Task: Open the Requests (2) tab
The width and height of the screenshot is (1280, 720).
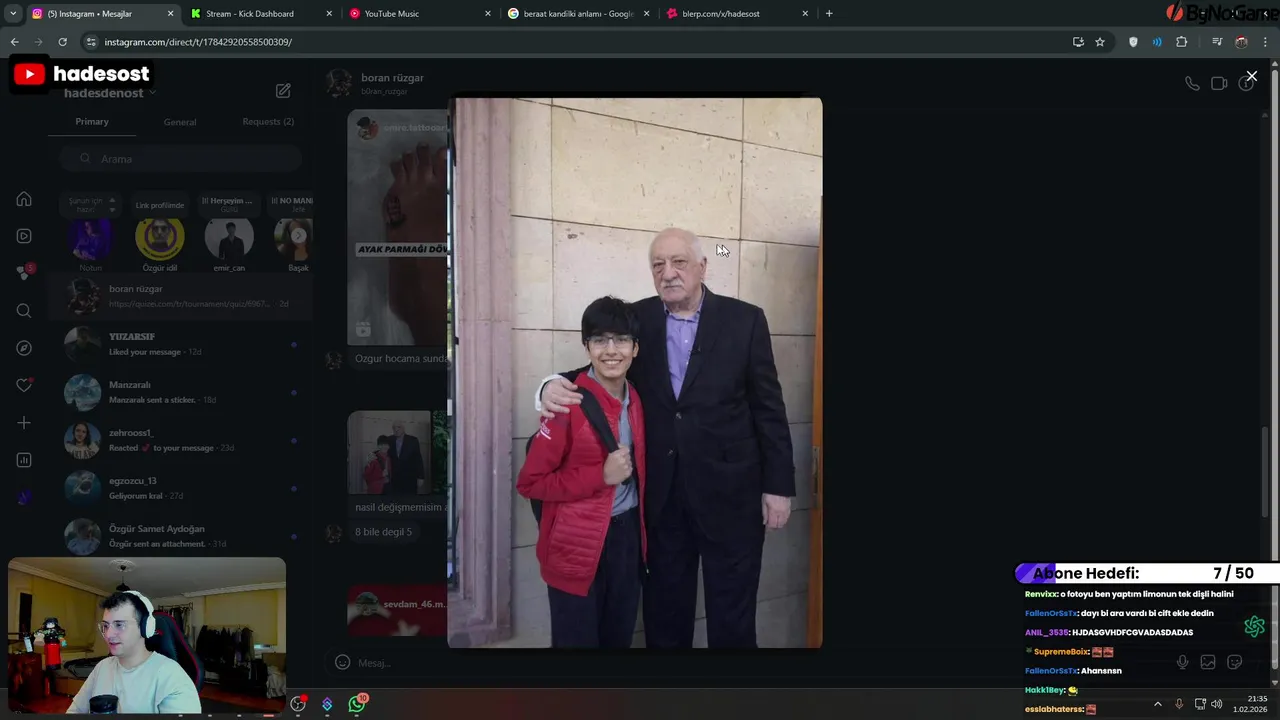Action: click(268, 122)
